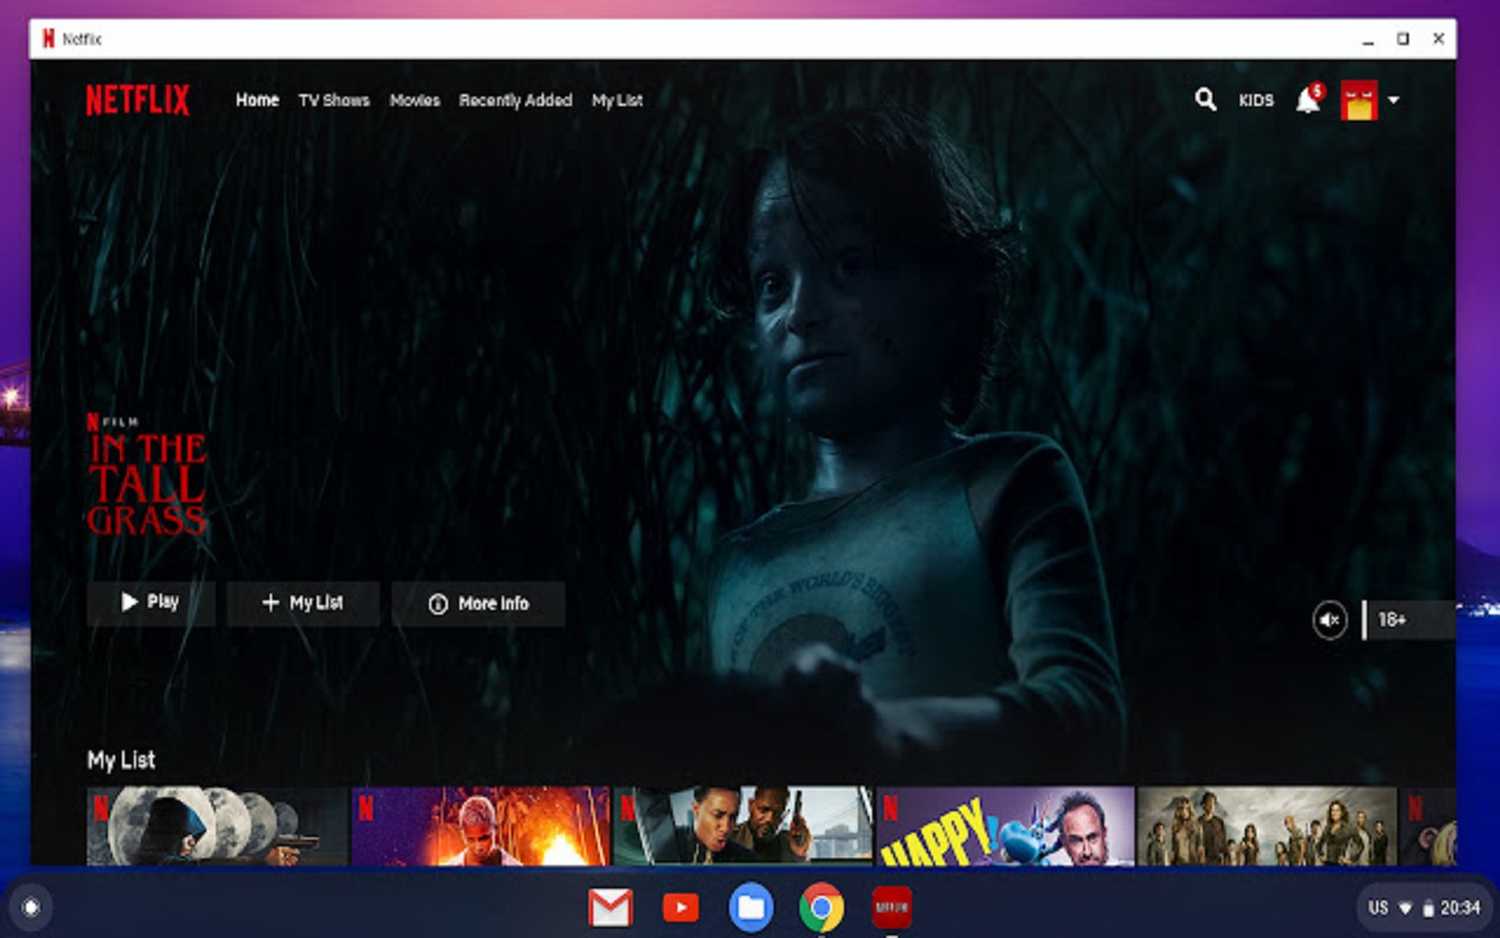This screenshot has height=938, width=1500.
Task: Switch to the KIDS profile
Action: [1256, 100]
